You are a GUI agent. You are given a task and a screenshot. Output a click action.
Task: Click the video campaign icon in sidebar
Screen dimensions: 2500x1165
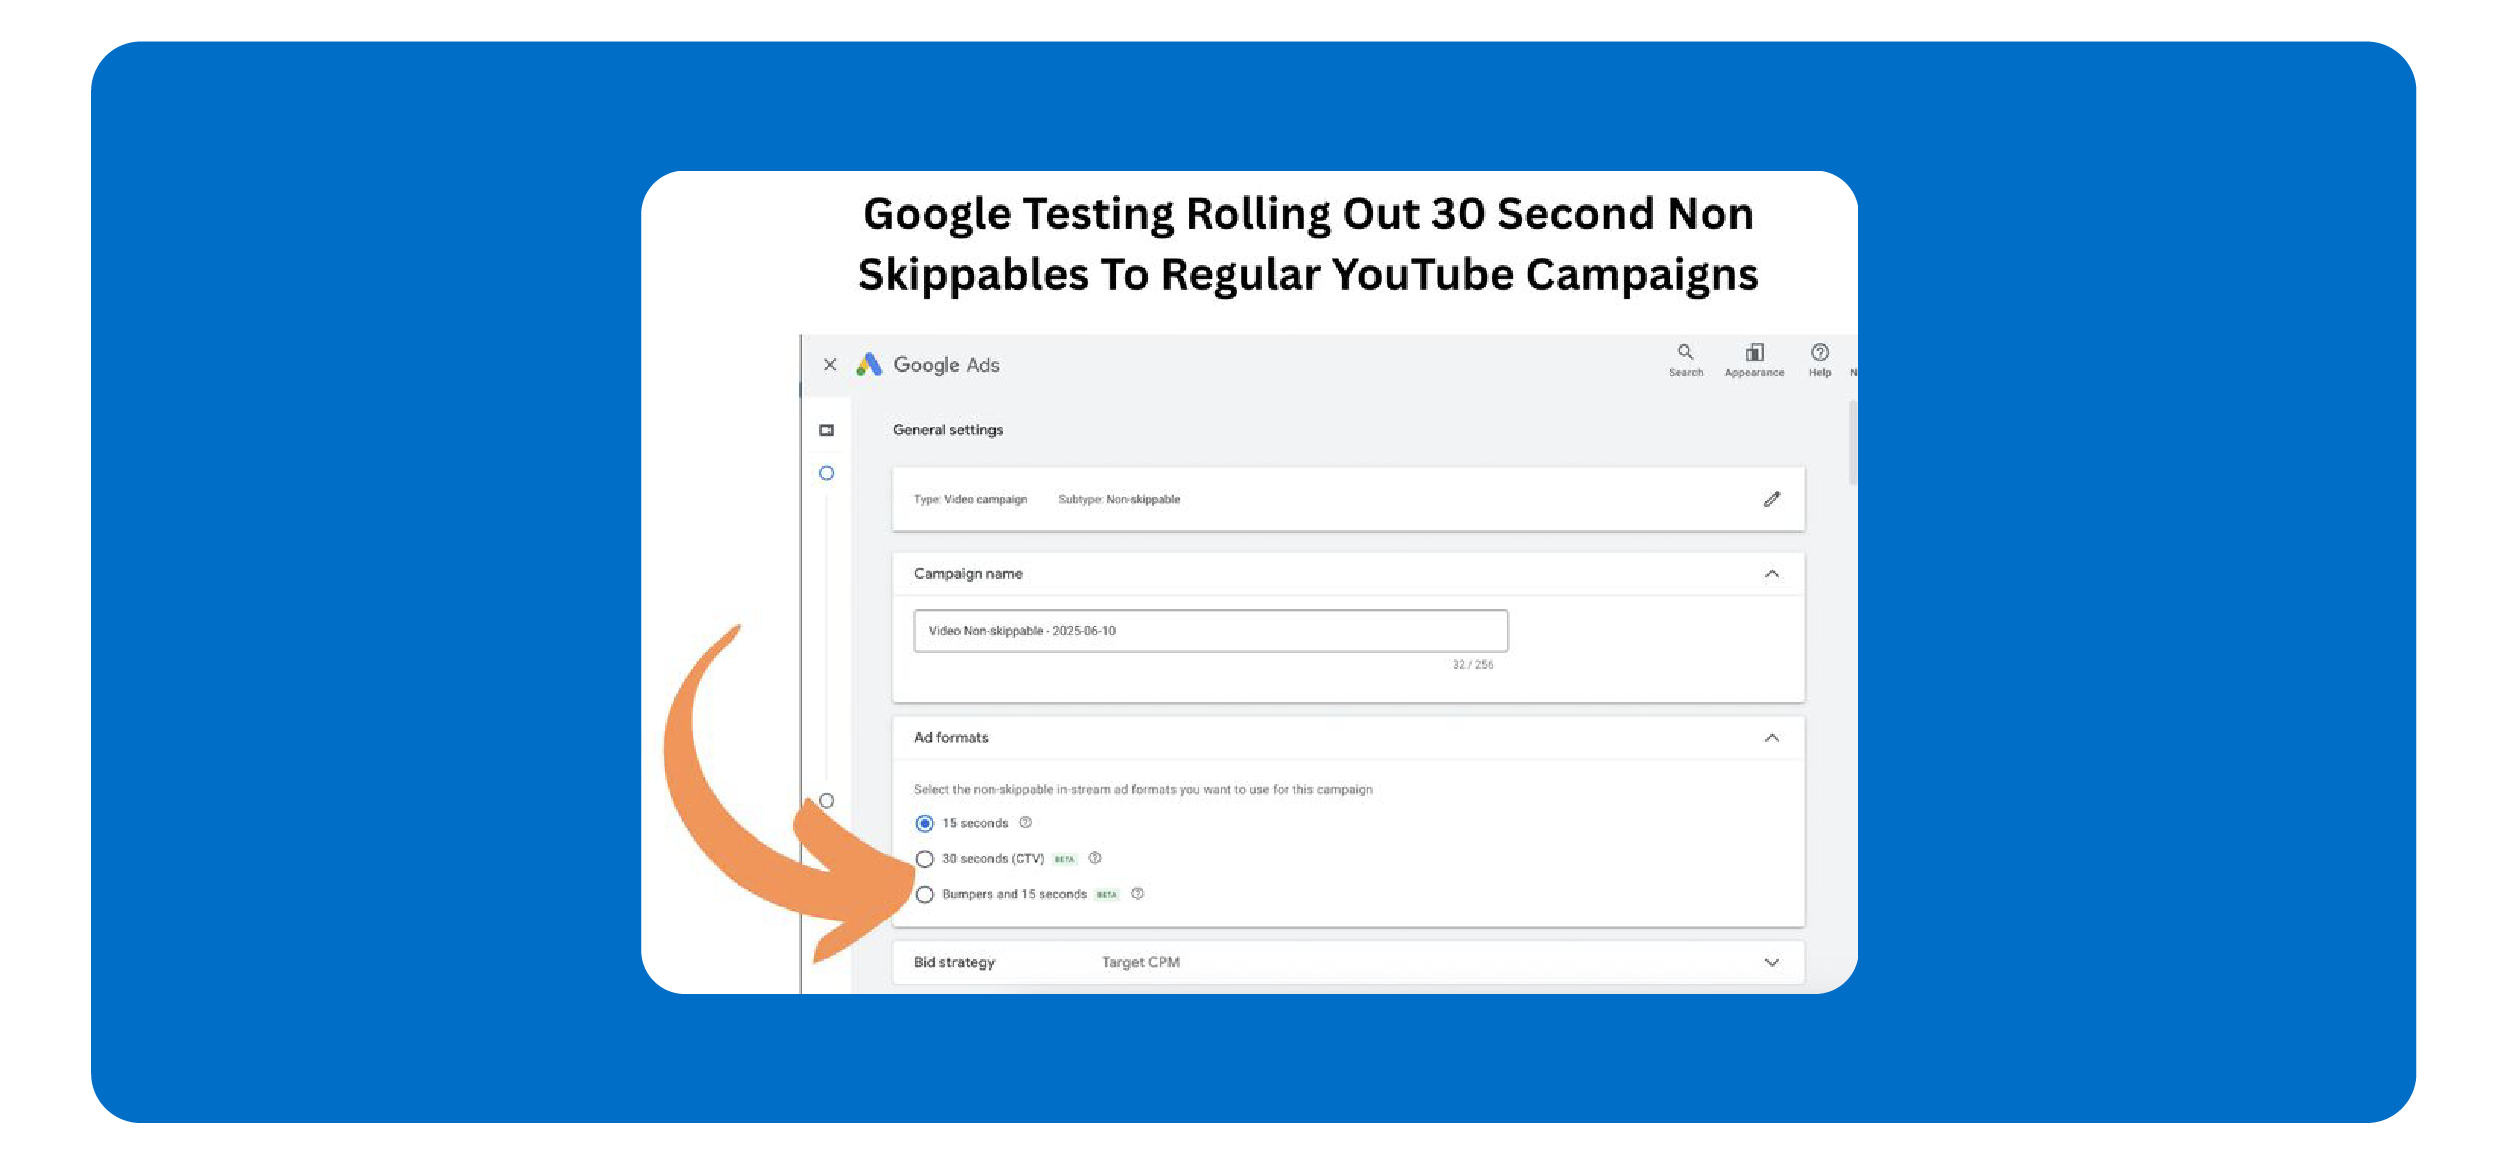click(826, 430)
